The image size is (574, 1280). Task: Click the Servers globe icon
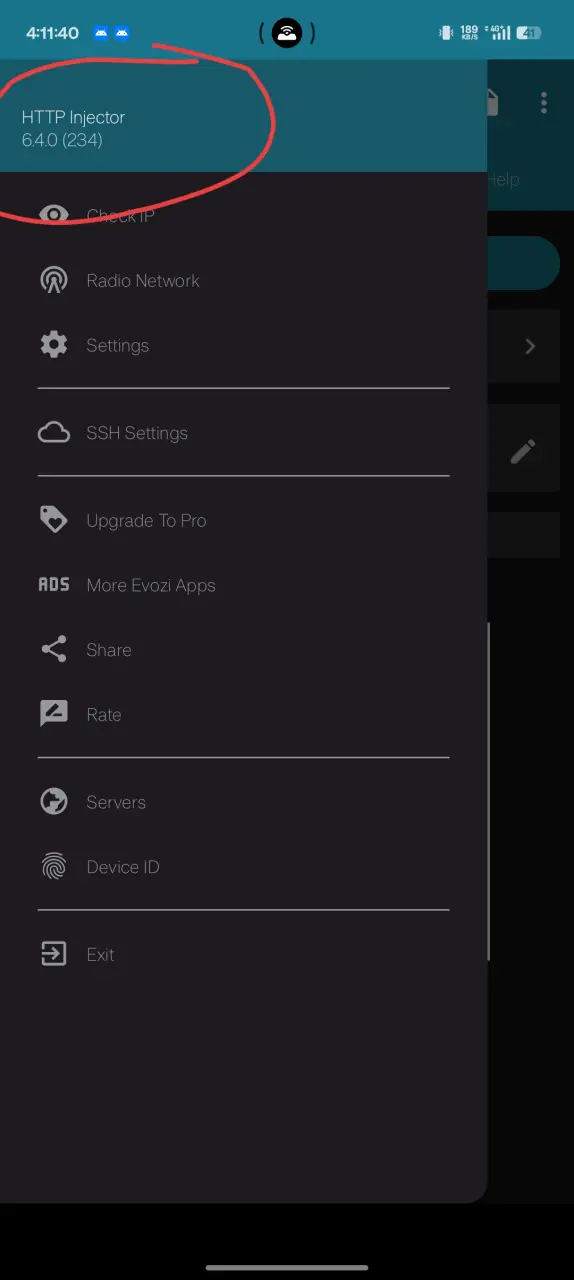[54, 802]
